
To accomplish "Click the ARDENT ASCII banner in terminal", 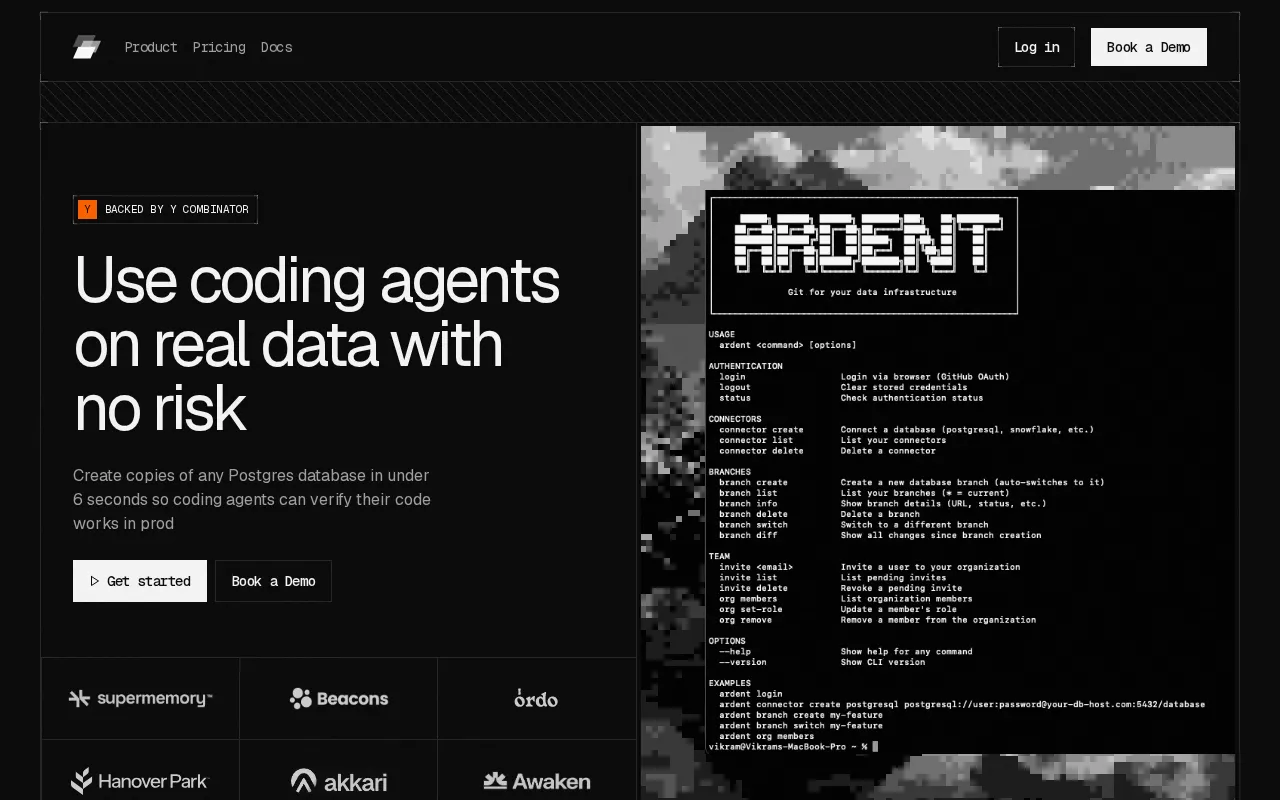I will [x=867, y=243].
